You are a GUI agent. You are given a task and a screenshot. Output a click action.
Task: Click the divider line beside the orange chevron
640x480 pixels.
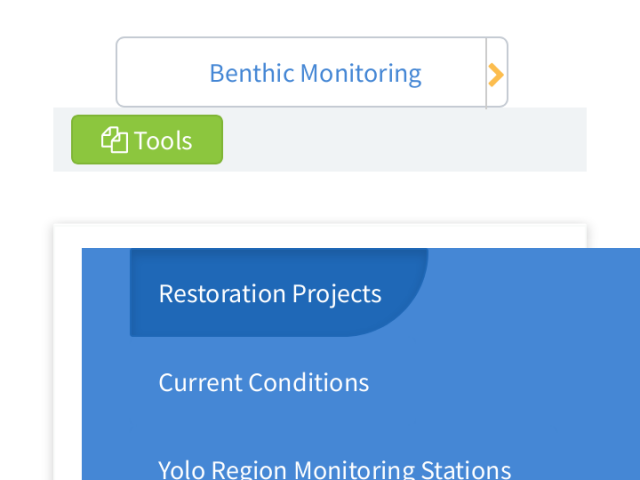486,73
